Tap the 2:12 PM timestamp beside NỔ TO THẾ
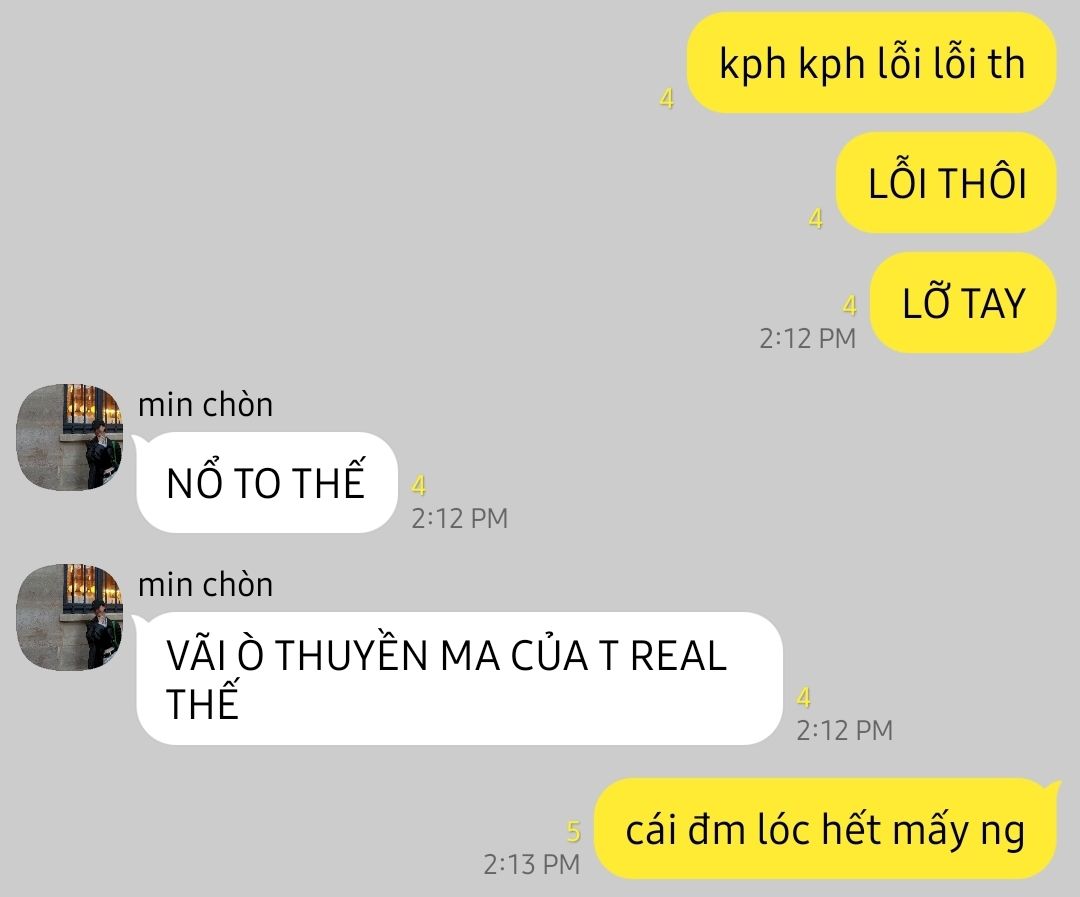1080x897 pixels. pos(459,518)
